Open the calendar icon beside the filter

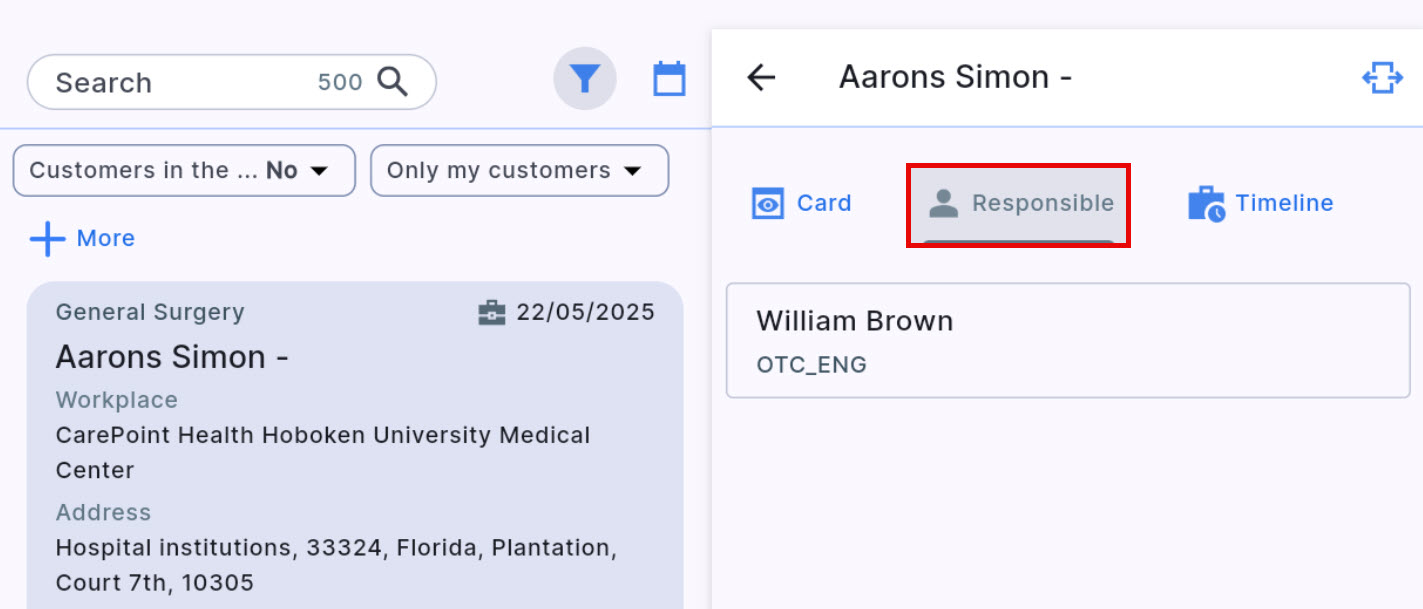tap(669, 77)
